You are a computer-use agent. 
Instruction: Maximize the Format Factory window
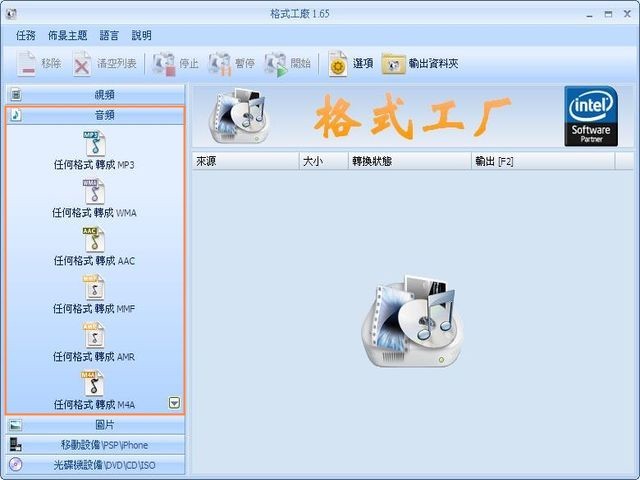coord(608,14)
